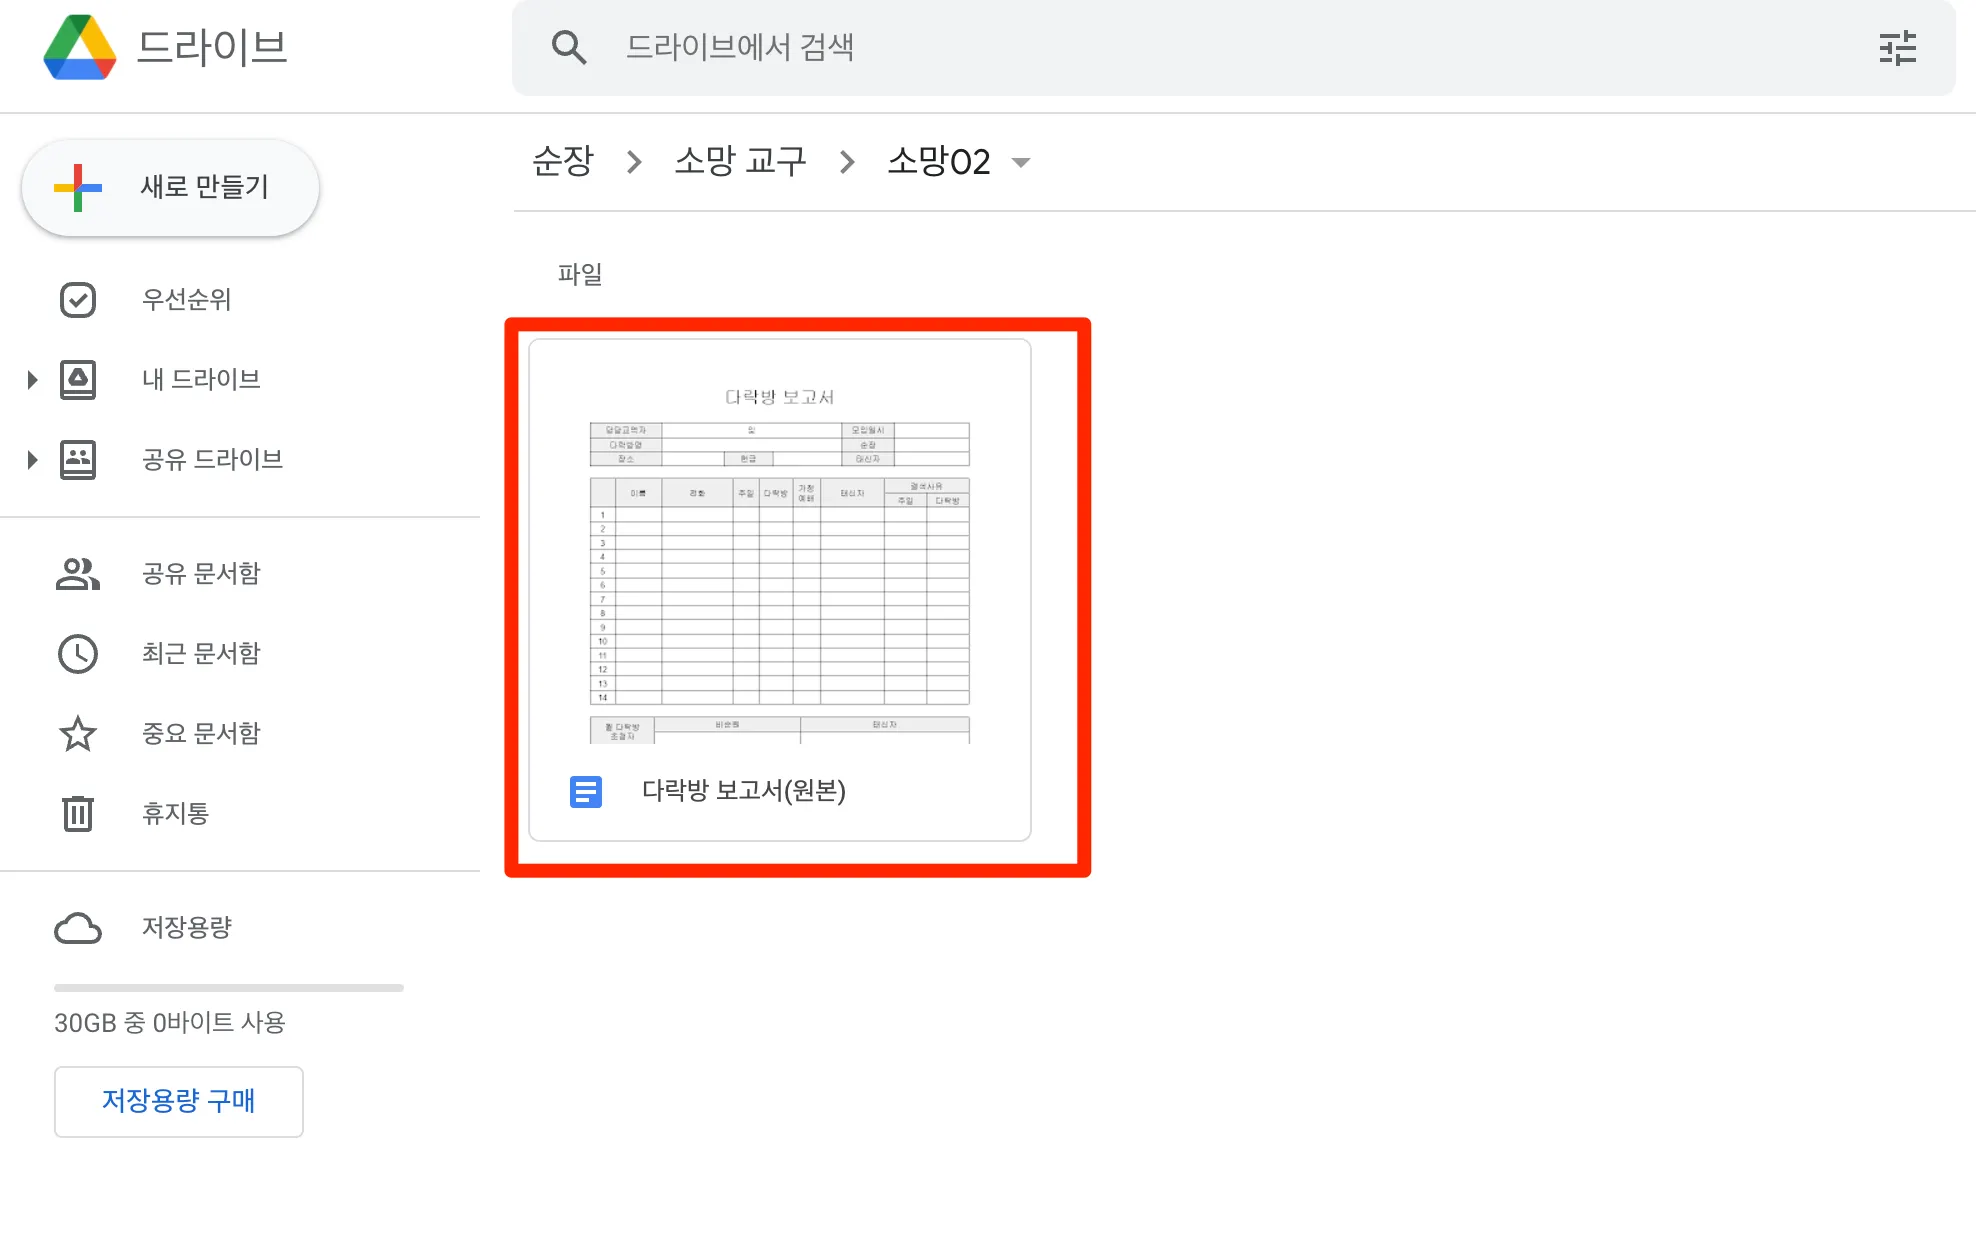Click the 새로 만들기 button

pyautogui.click(x=170, y=188)
